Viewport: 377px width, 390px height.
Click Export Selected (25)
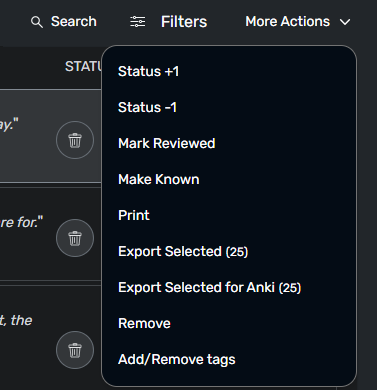click(x=183, y=251)
